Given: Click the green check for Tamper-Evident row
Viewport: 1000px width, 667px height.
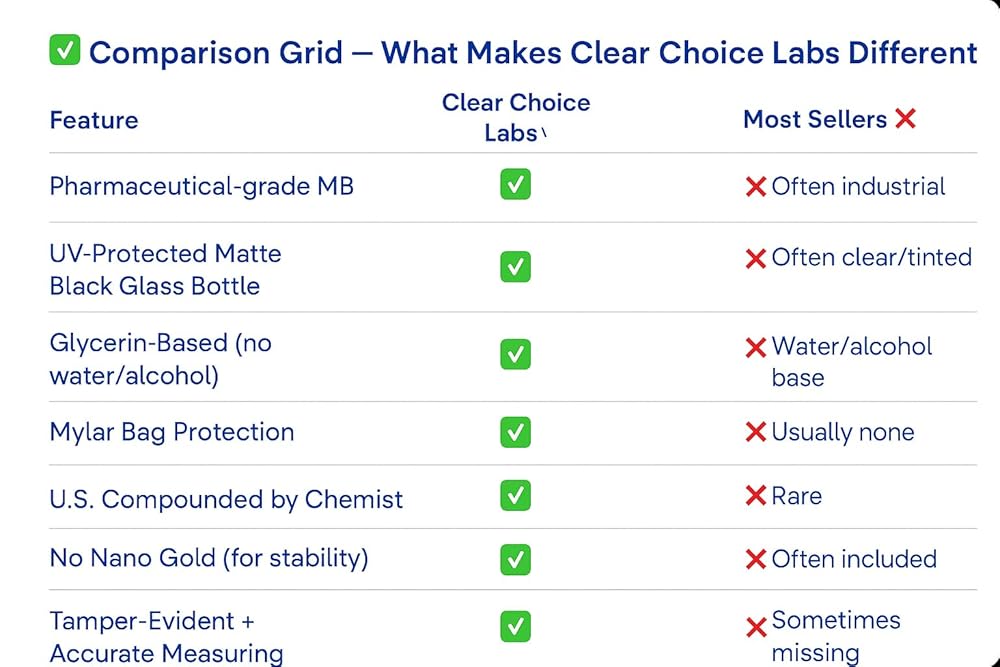Looking at the screenshot, I should 515,627.
